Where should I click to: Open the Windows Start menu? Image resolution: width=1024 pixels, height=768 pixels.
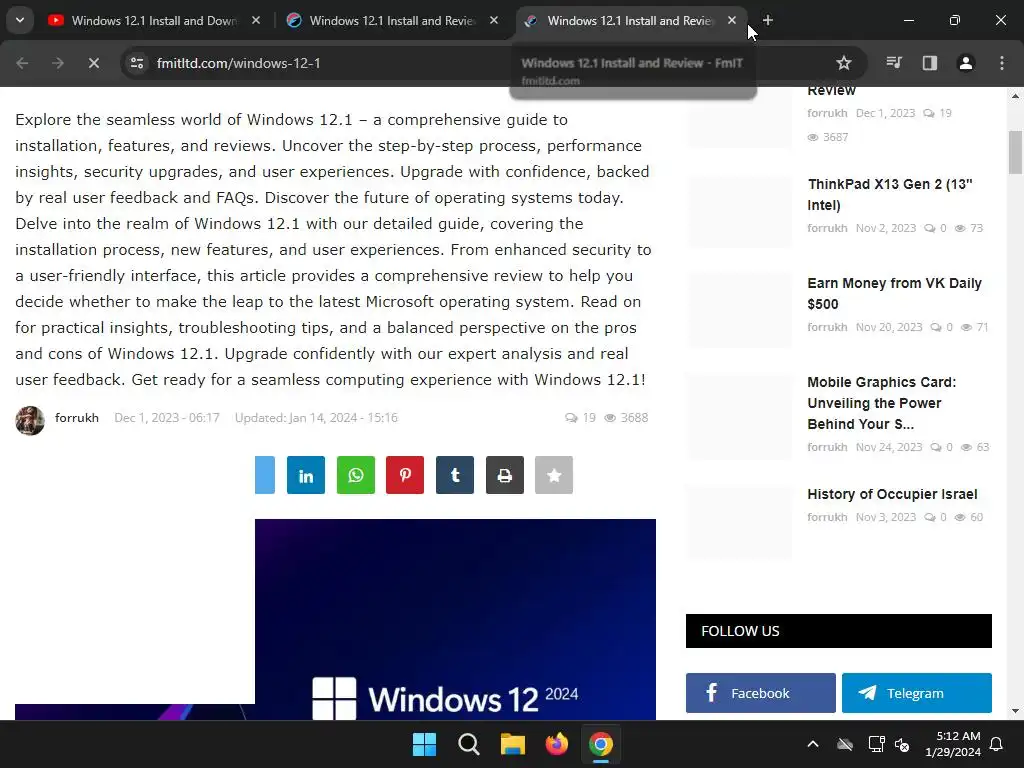(424, 744)
